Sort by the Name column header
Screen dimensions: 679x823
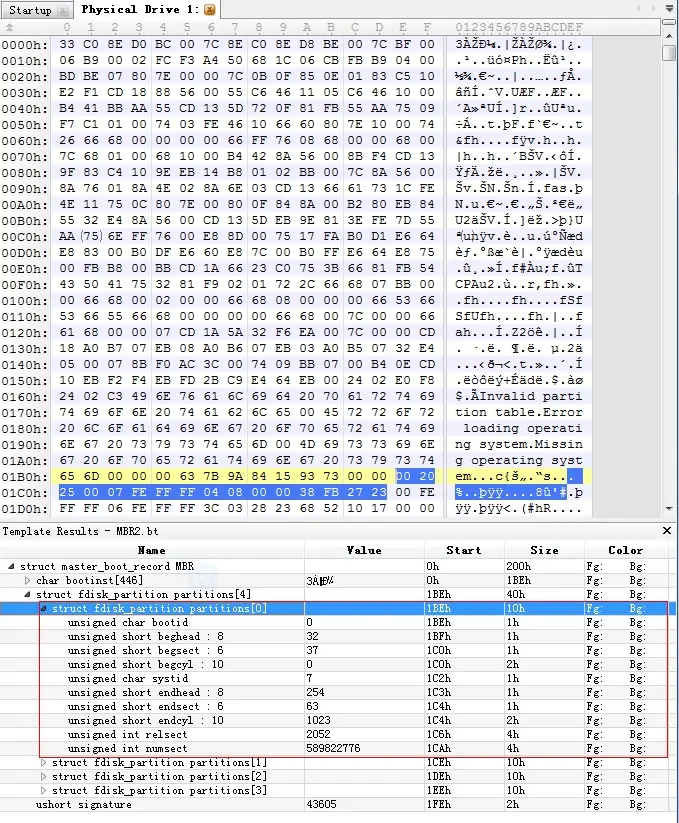click(152, 550)
